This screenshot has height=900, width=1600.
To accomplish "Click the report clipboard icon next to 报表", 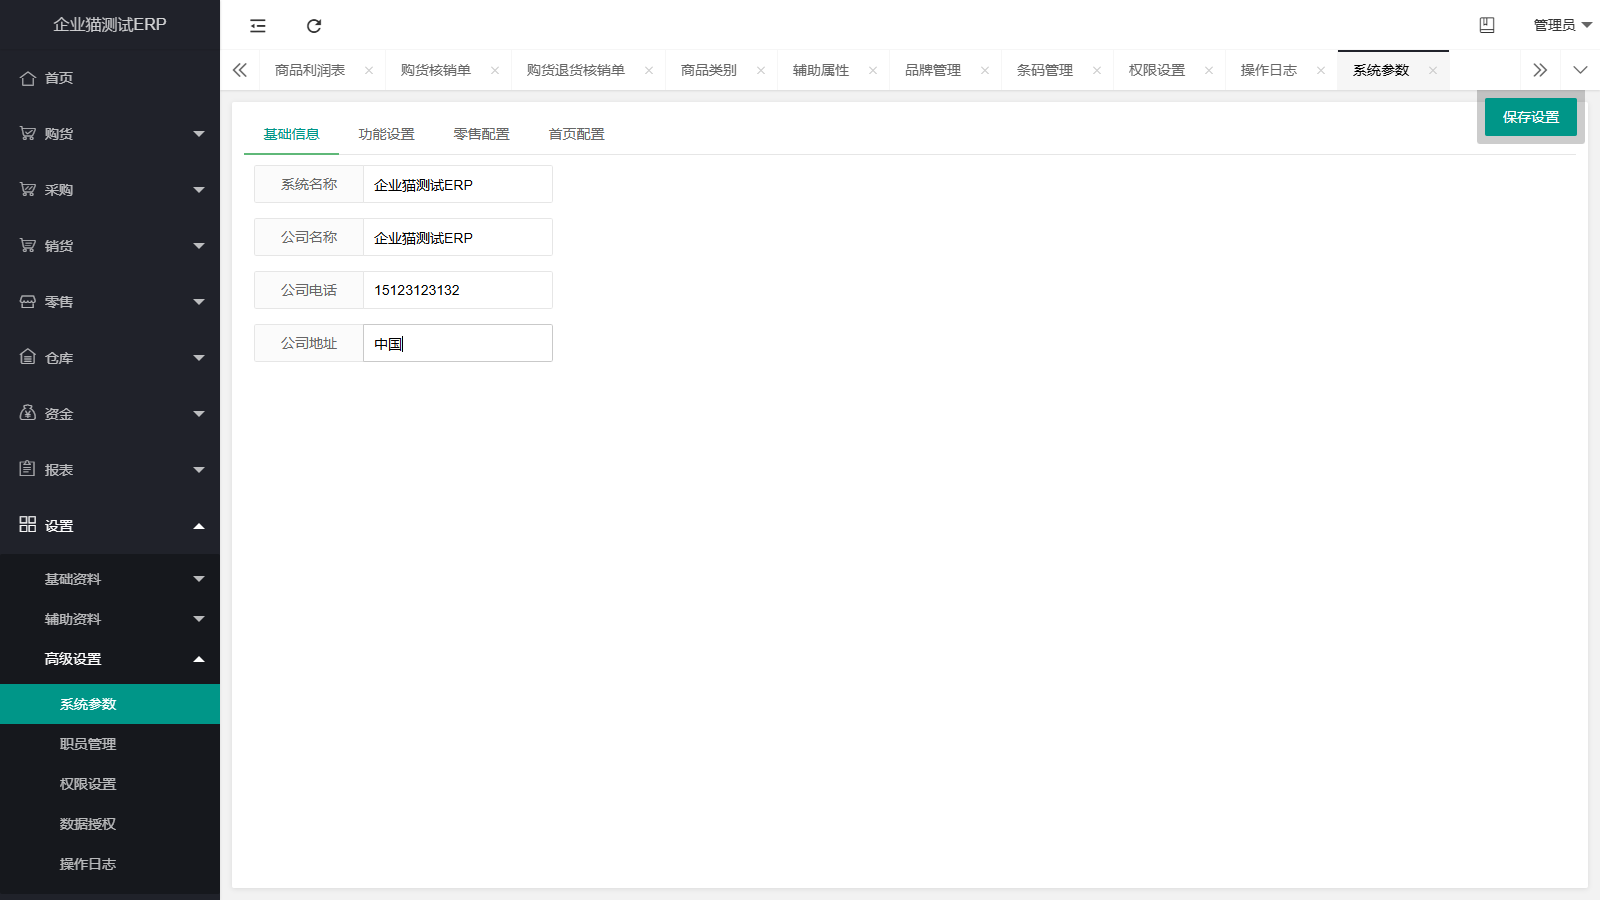I will coord(28,469).
